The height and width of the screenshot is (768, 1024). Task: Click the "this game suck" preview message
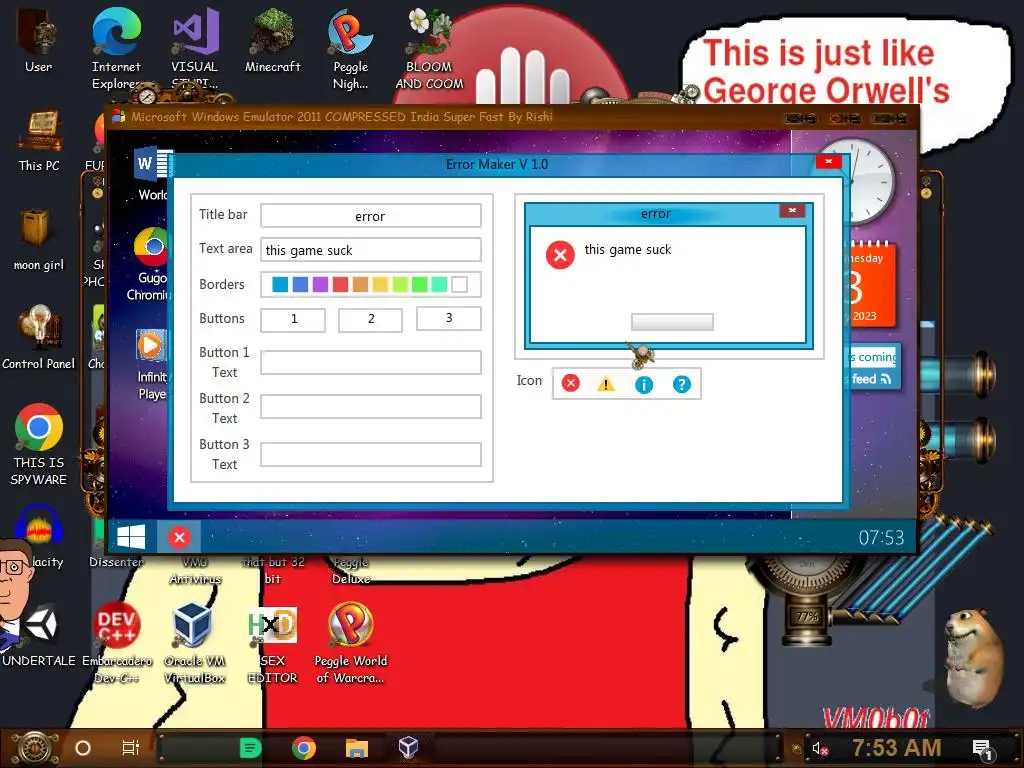[628, 249]
